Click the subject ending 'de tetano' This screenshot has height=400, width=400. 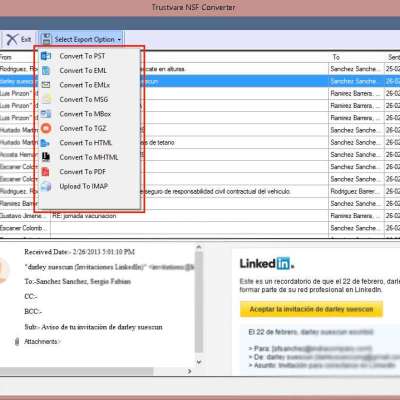(158, 143)
